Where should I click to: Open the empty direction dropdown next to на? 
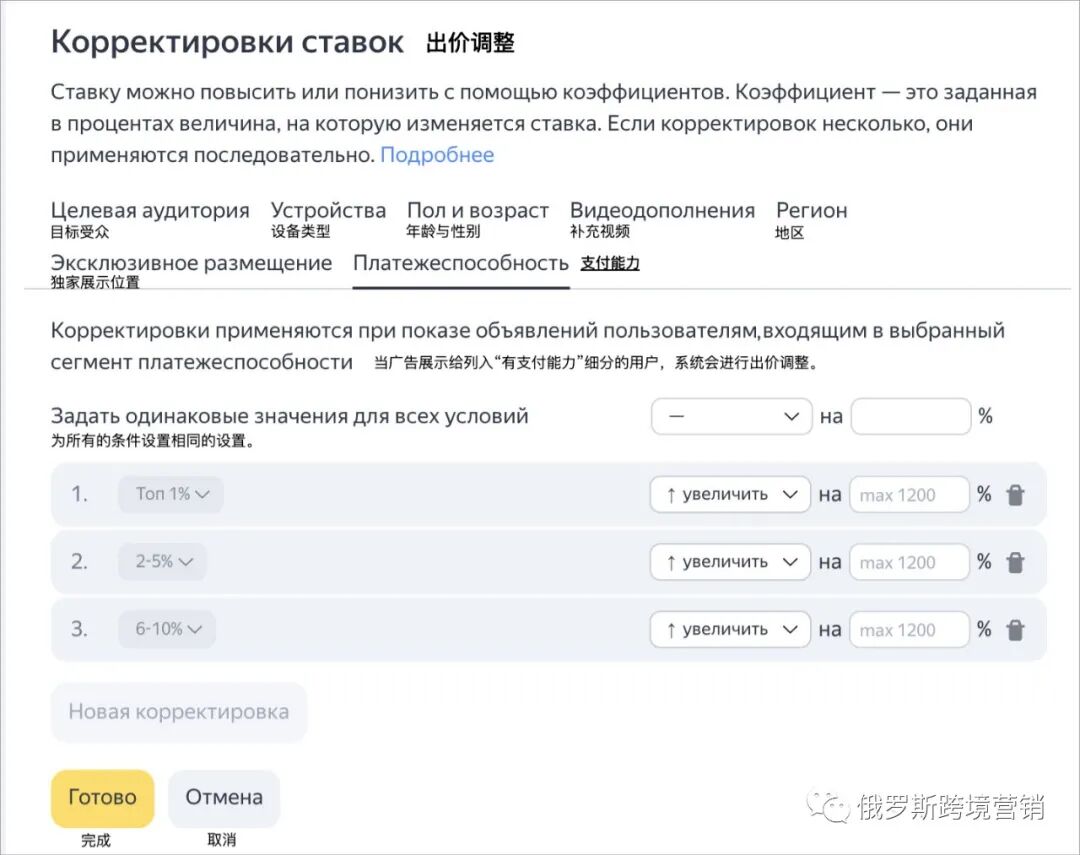(731, 416)
